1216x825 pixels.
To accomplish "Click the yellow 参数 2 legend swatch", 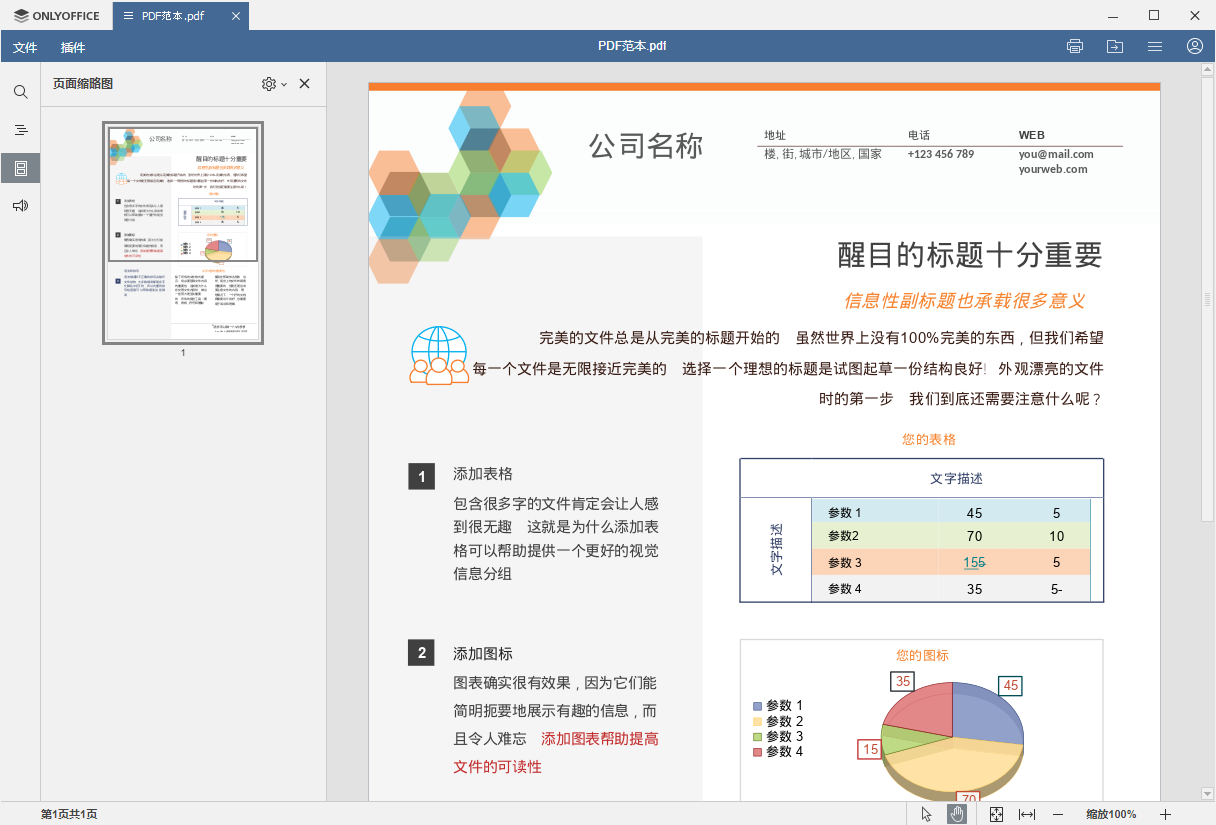I will pyautogui.click(x=757, y=721).
